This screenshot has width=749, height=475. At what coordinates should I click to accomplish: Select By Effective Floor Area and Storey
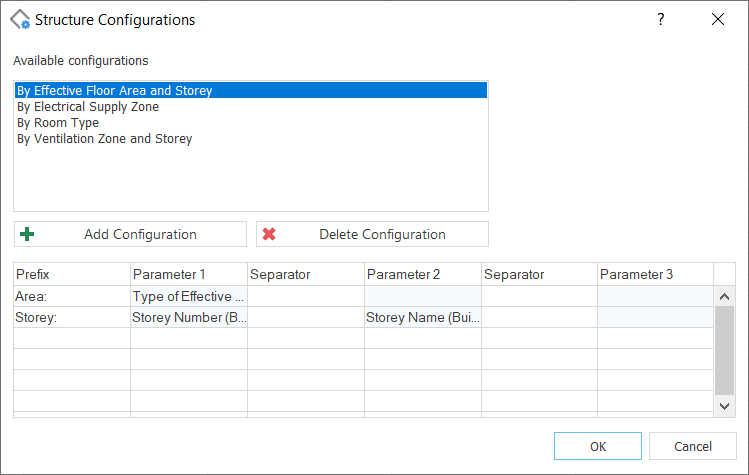[251, 90]
